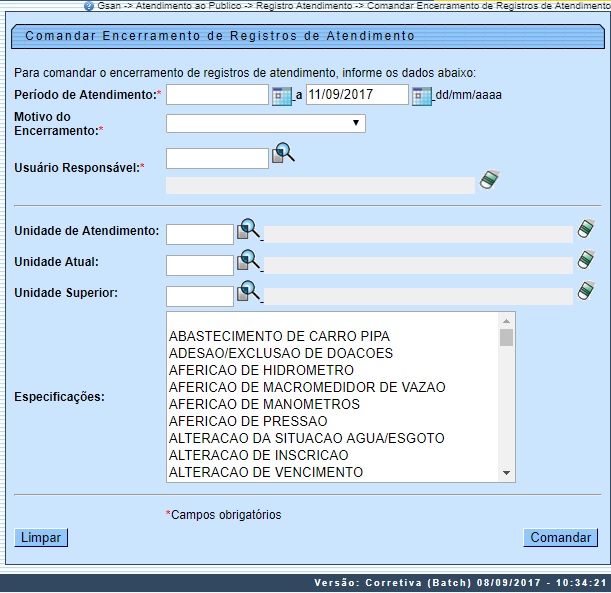Click Especificações scrollbar up arrow

[507, 321]
